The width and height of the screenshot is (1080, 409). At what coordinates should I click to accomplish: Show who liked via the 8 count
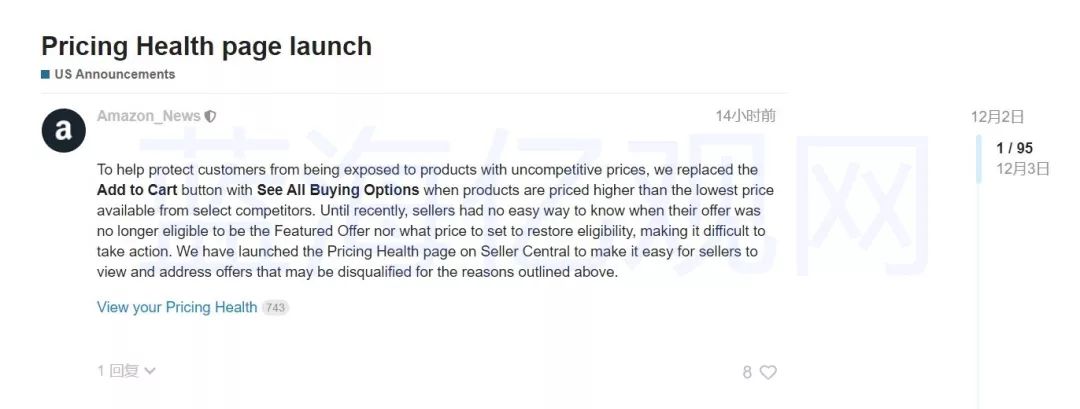coord(747,372)
